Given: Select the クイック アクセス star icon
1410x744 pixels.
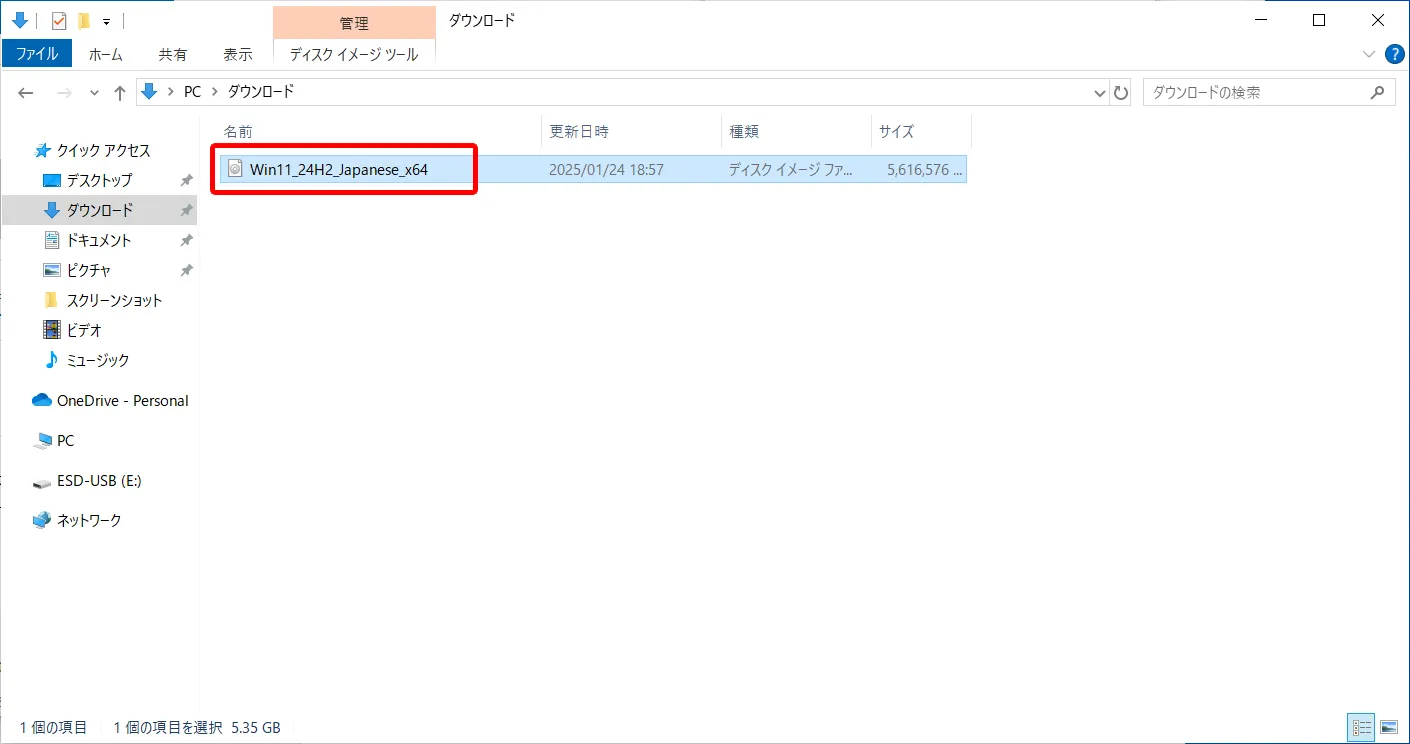Looking at the screenshot, I should (42, 150).
